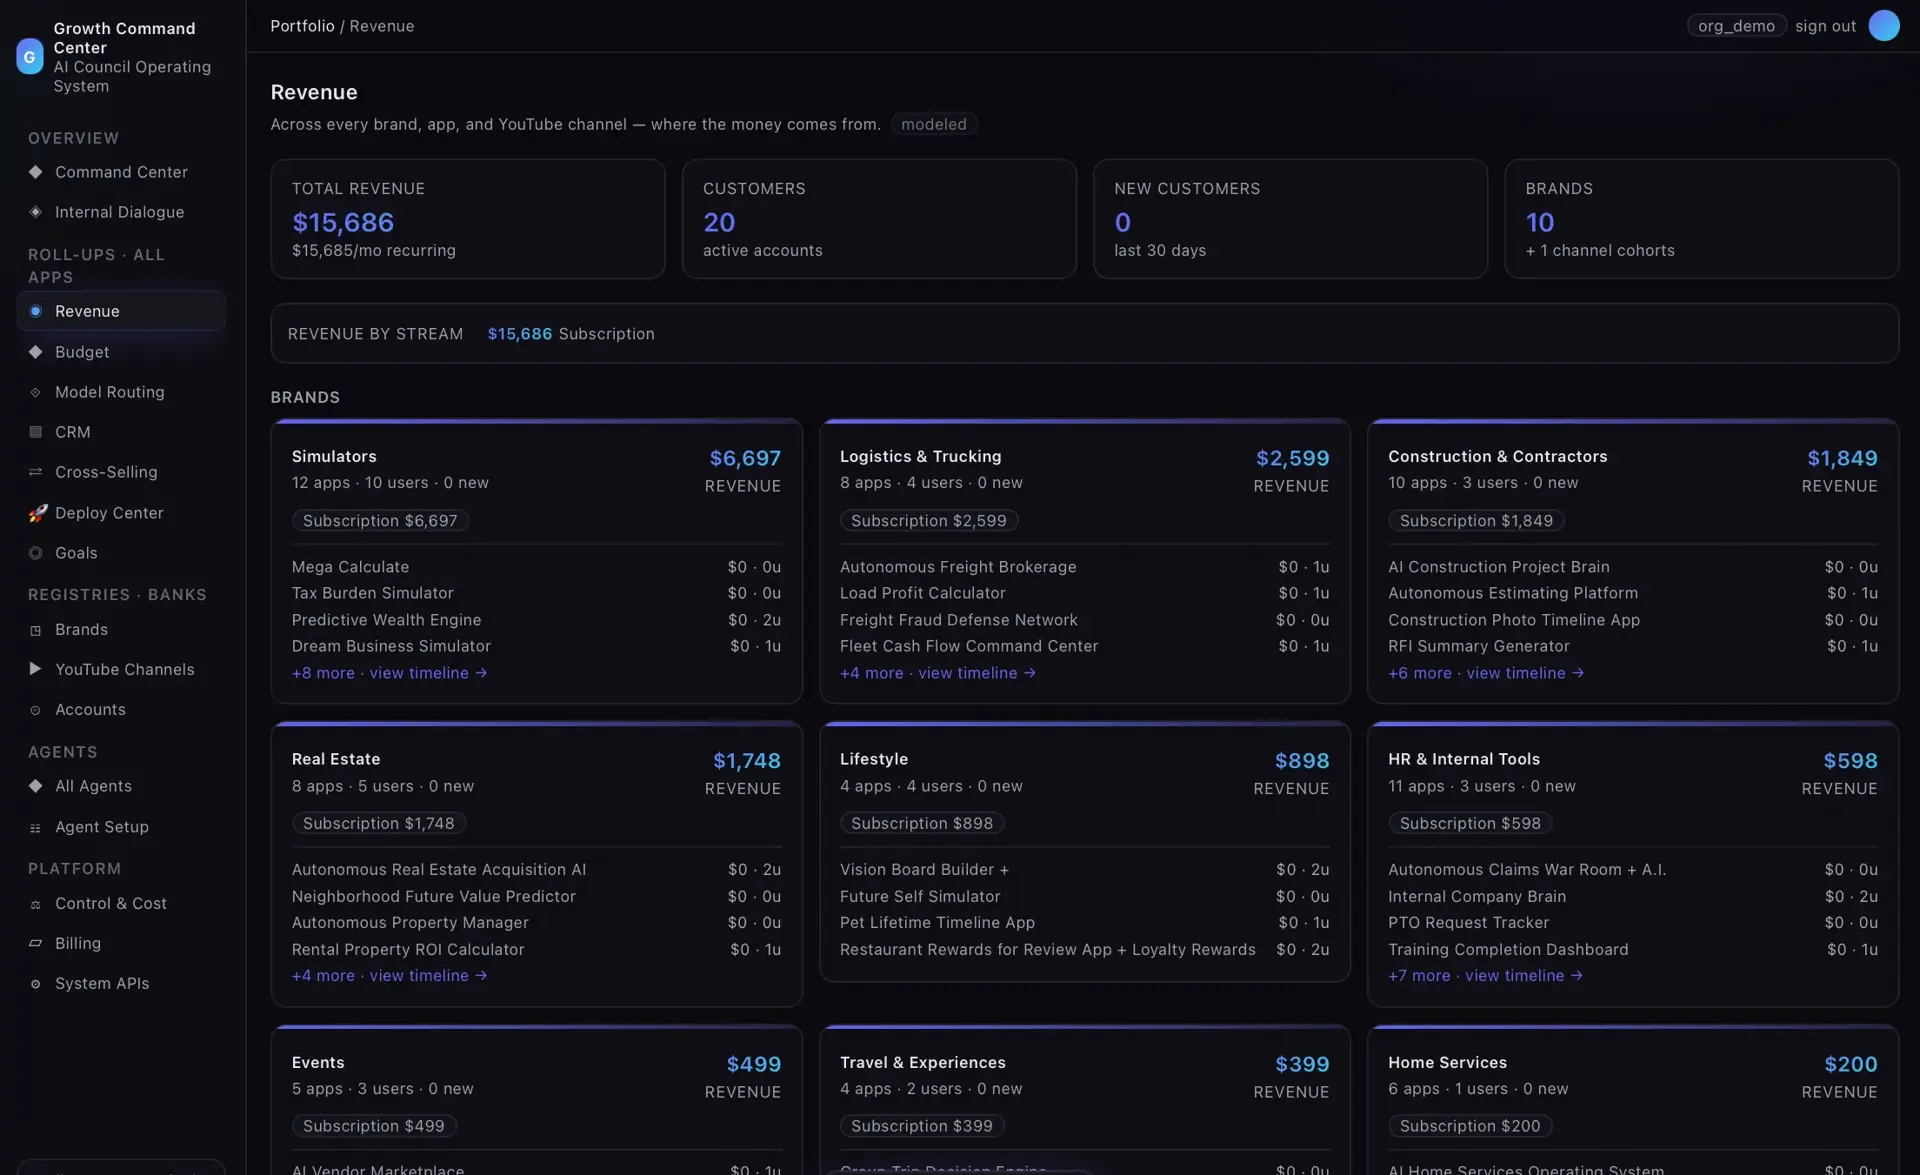Image resolution: width=1920 pixels, height=1175 pixels.
Task: Click the org_demo badge
Action: pyautogui.click(x=1736, y=26)
